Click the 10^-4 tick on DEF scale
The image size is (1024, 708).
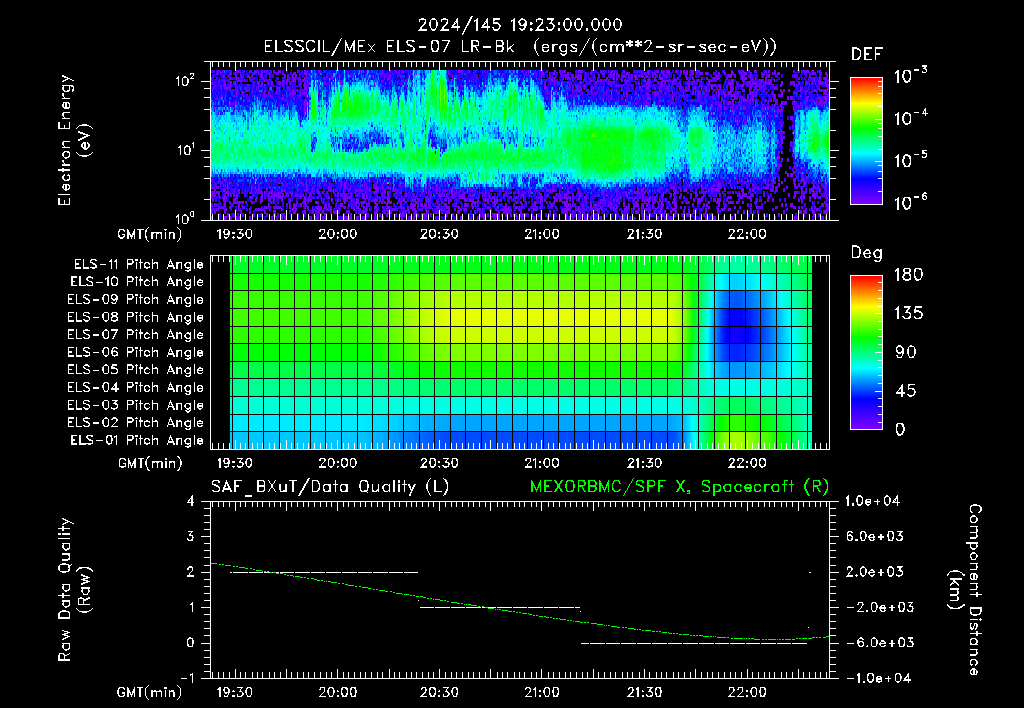coord(910,118)
